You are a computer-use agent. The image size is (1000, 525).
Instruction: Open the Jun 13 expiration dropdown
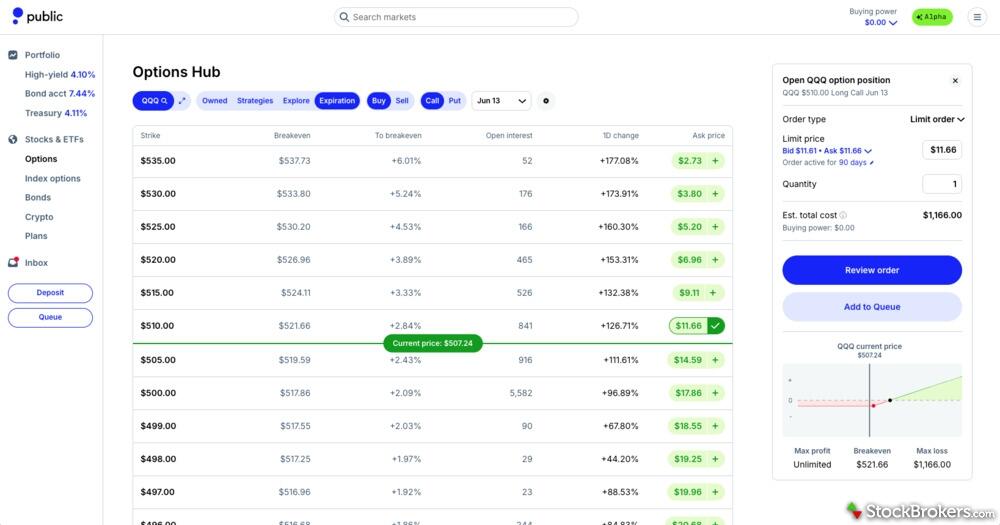501,101
